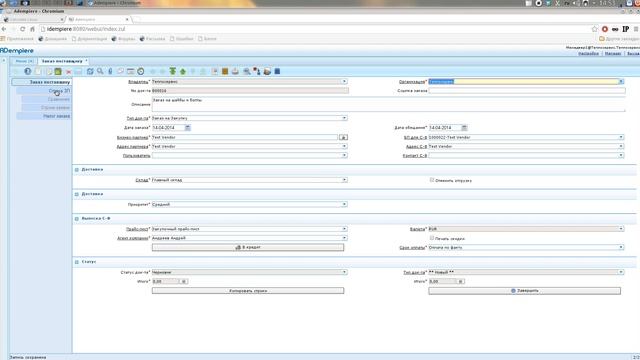Click the red Delete record icon

[69, 72]
